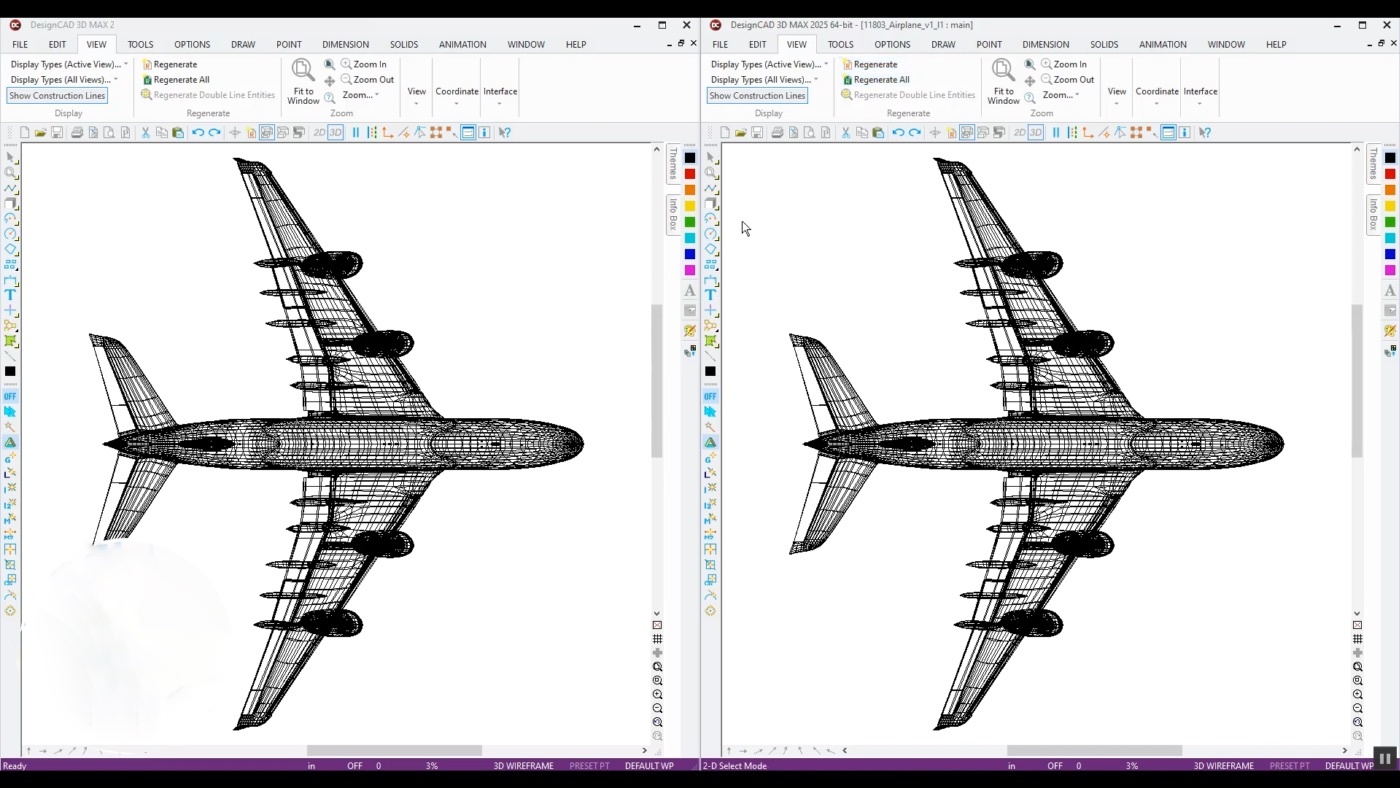This screenshot has height=788, width=1400.
Task: Open the Display Types (Active View) dropdown
Action: pos(65,63)
